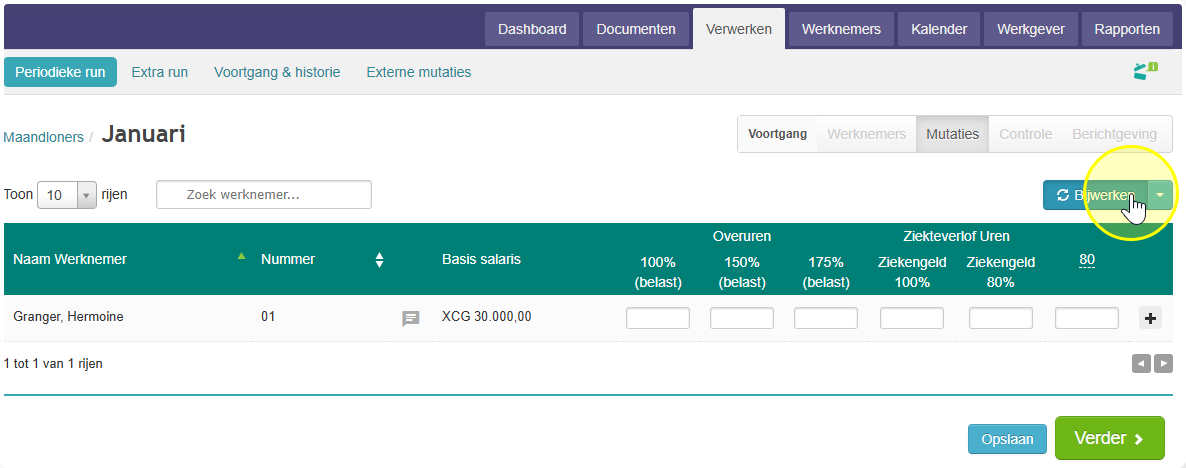Click the employee name Granger, Hermoine
The height and width of the screenshot is (468, 1186).
[68, 317]
